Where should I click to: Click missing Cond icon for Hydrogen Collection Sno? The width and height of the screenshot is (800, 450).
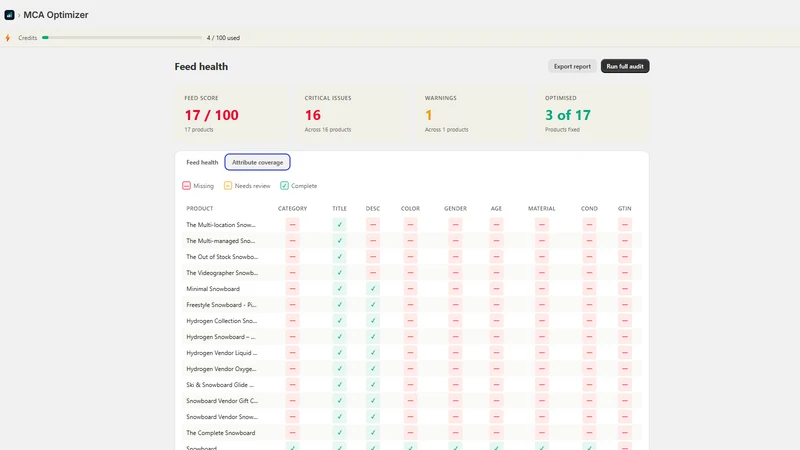pos(589,321)
